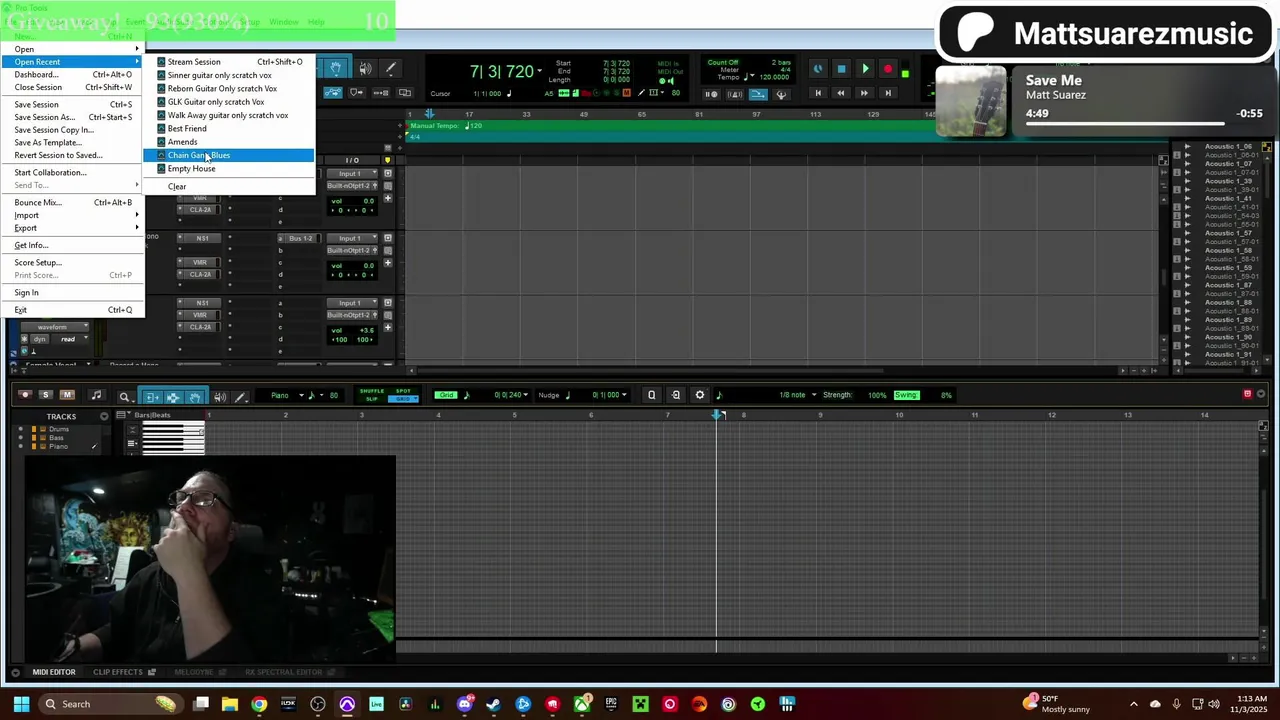Toggle Solo button in MIDI editor

pyautogui.click(x=45, y=395)
